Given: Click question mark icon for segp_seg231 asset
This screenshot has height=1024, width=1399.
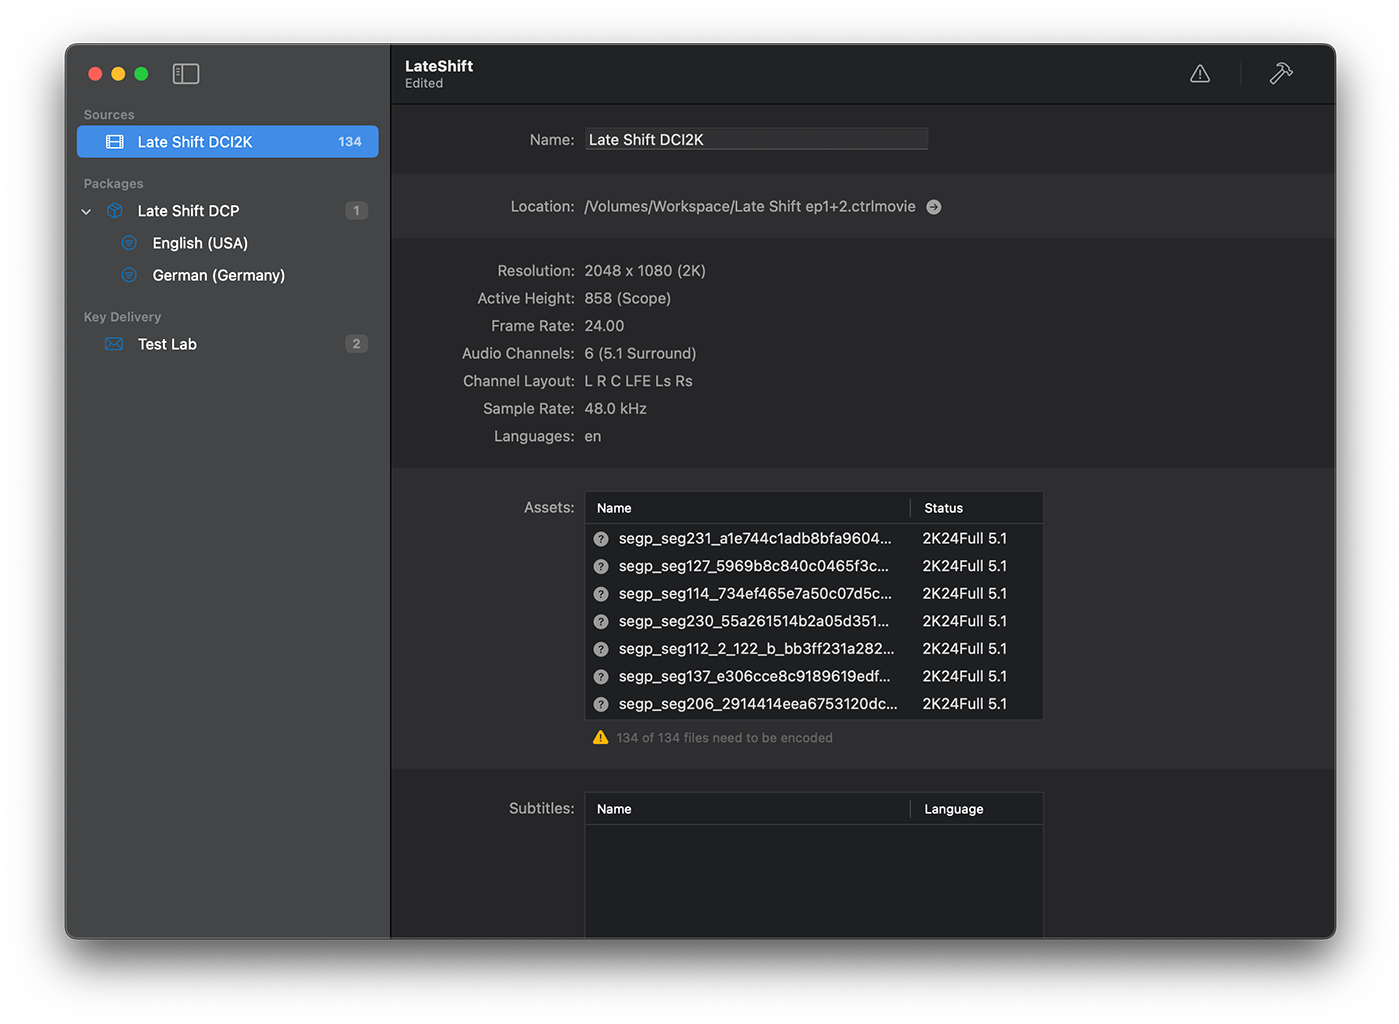Looking at the screenshot, I should click(x=601, y=539).
